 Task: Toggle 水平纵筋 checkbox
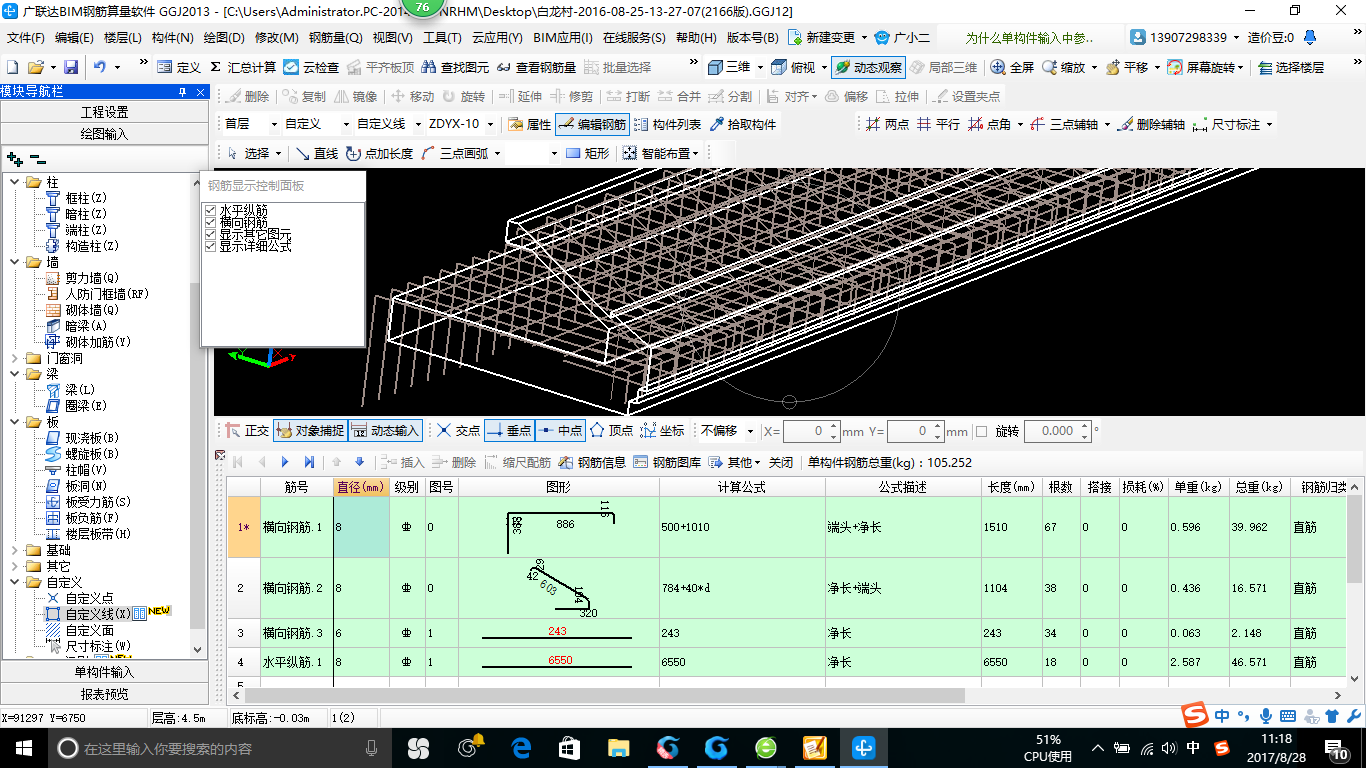tap(210, 210)
